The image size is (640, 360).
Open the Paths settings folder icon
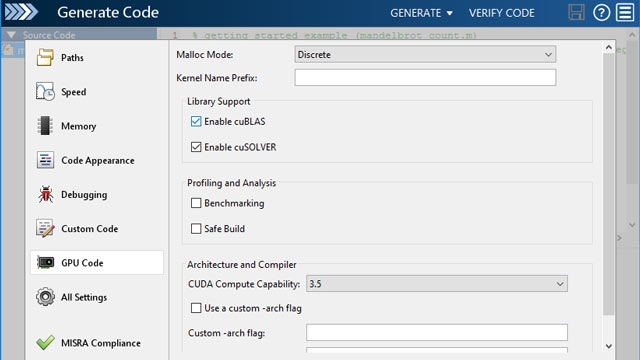tap(45, 57)
